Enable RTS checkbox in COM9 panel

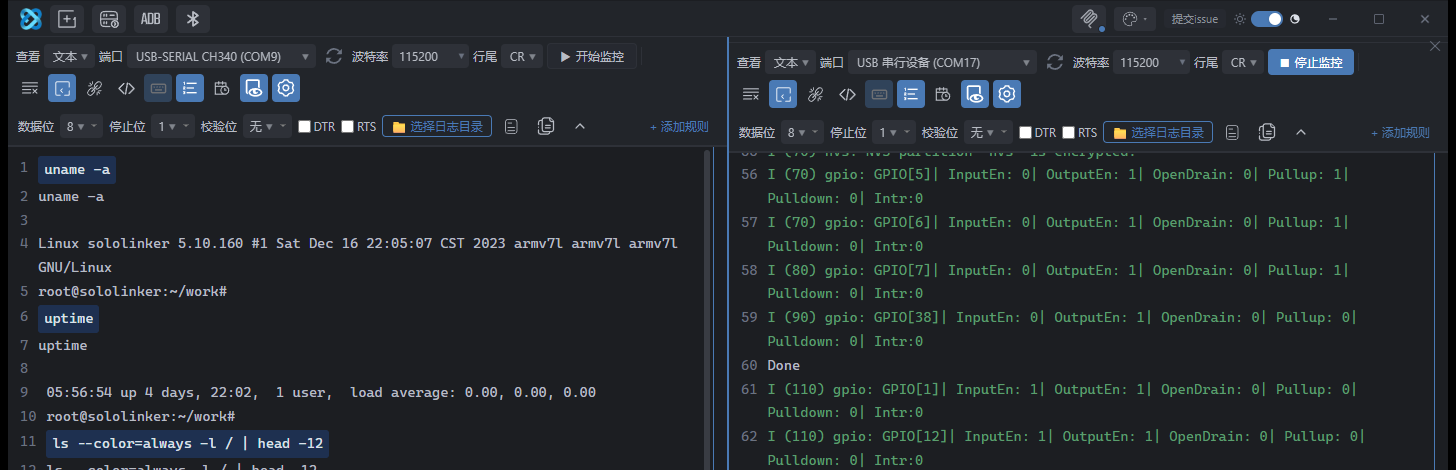pos(348,127)
